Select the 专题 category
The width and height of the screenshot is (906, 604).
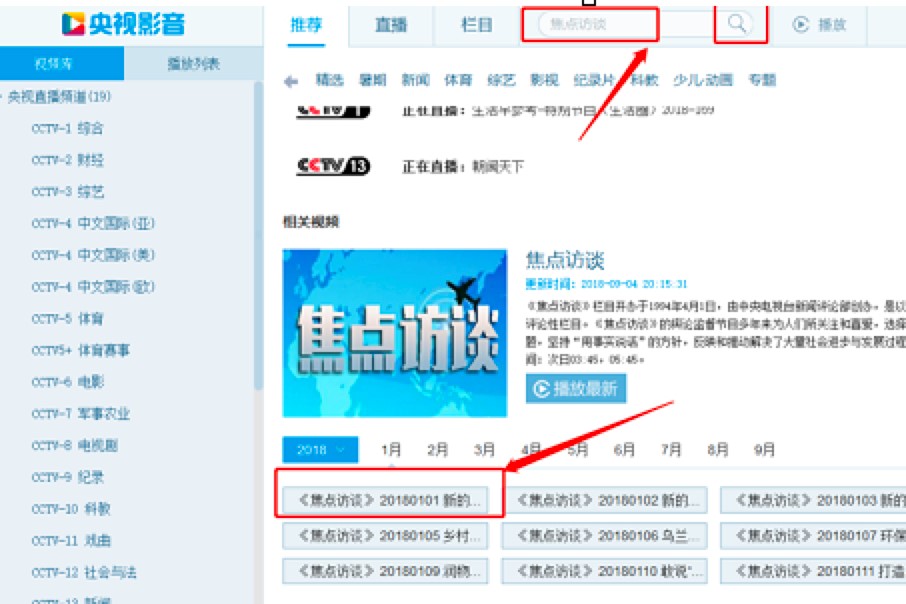[x=762, y=80]
